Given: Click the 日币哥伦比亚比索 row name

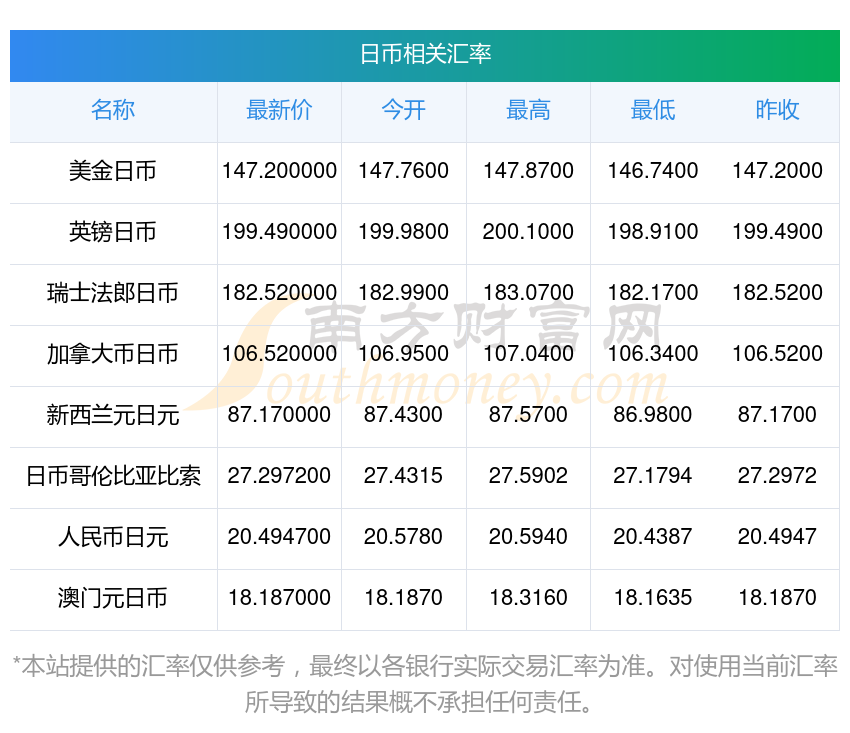Looking at the screenshot, I should click(113, 476).
